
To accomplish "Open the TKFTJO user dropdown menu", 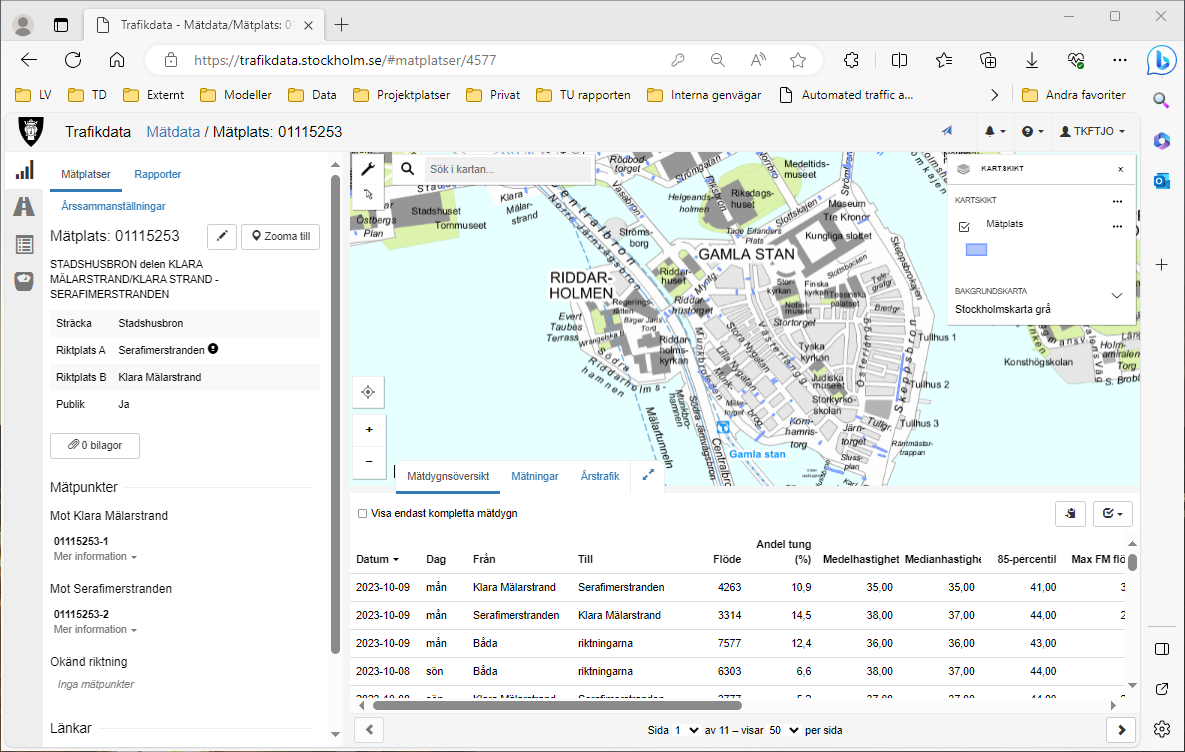I will [1092, 131].
